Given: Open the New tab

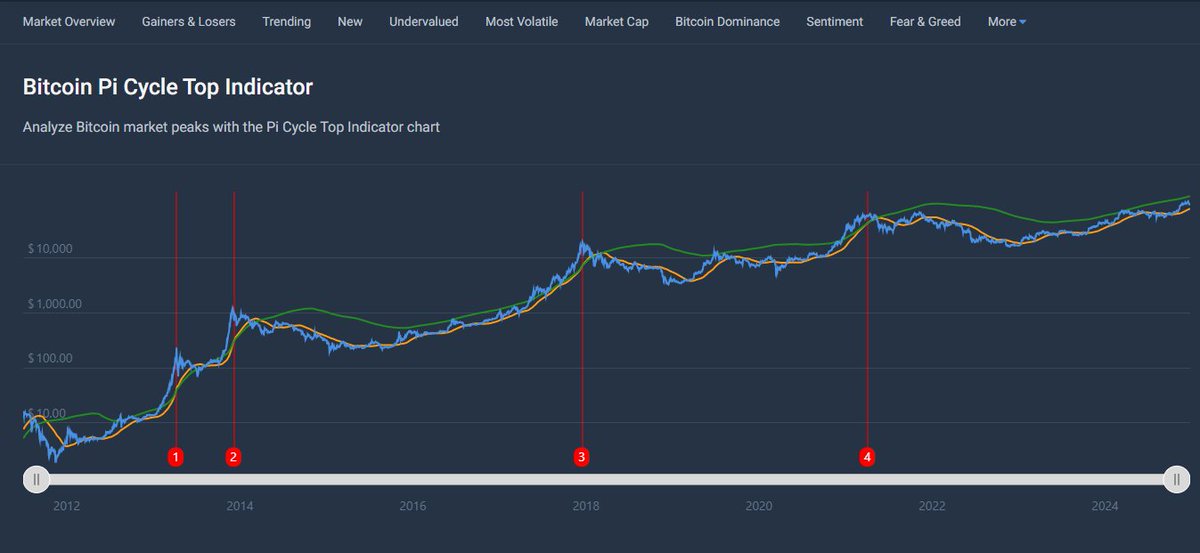Looking at the screenshot, I should (x=350, y=21).
